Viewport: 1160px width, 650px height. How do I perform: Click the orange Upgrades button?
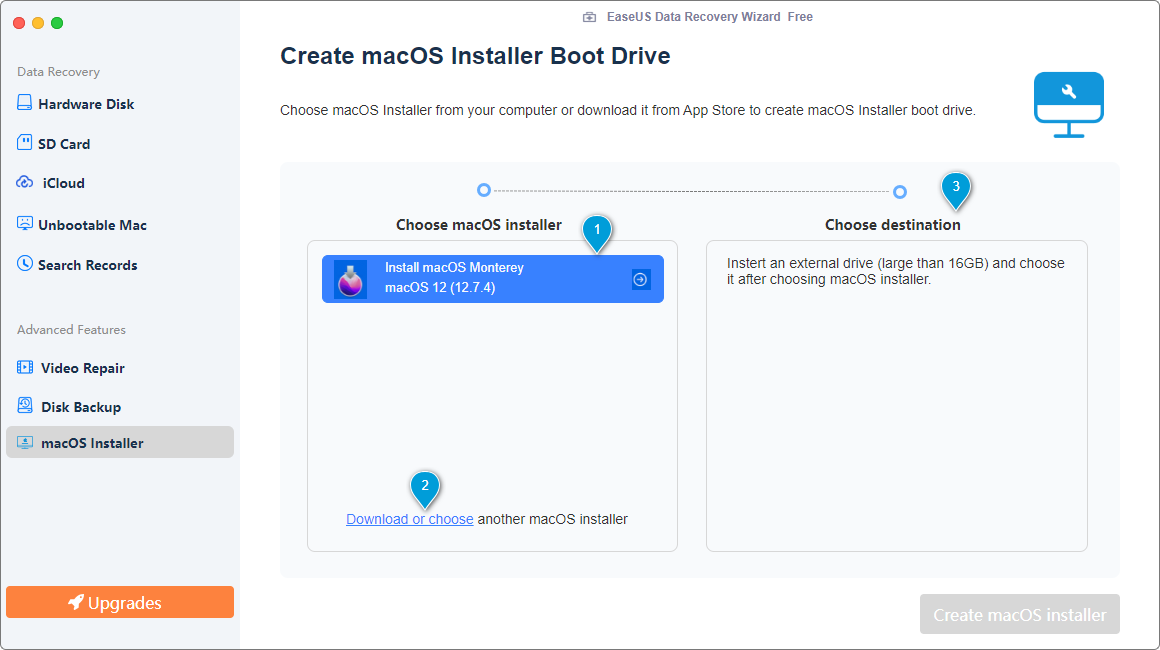(x=120, y=602)
